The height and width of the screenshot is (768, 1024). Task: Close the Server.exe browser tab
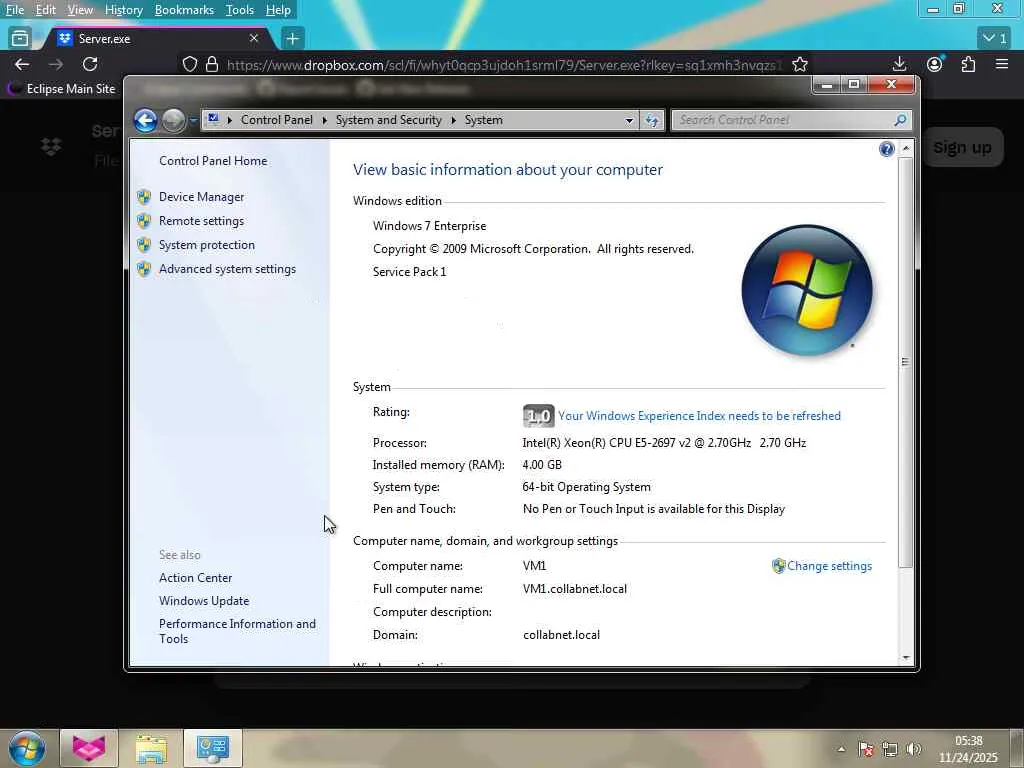point(254,39)
